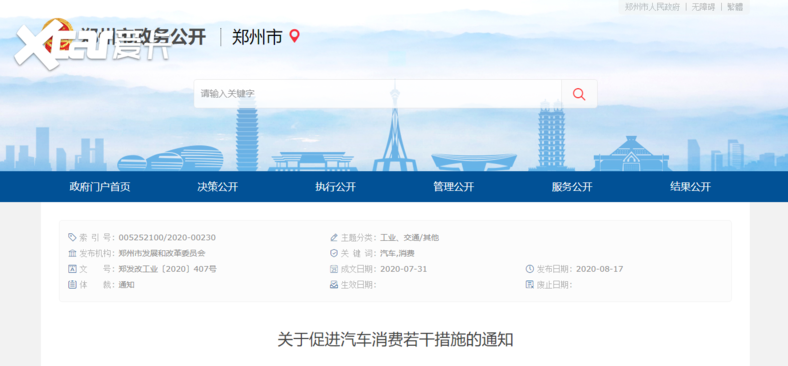Switch to traditional Chinese via 繁體 link
This screenshot has width=788, height=366.
point(735,7)
